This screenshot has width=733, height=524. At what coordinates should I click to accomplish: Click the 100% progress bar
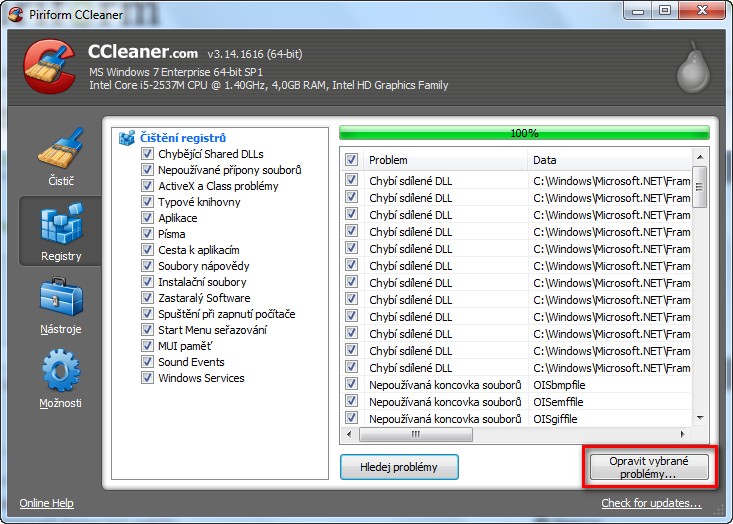point(524,133)
